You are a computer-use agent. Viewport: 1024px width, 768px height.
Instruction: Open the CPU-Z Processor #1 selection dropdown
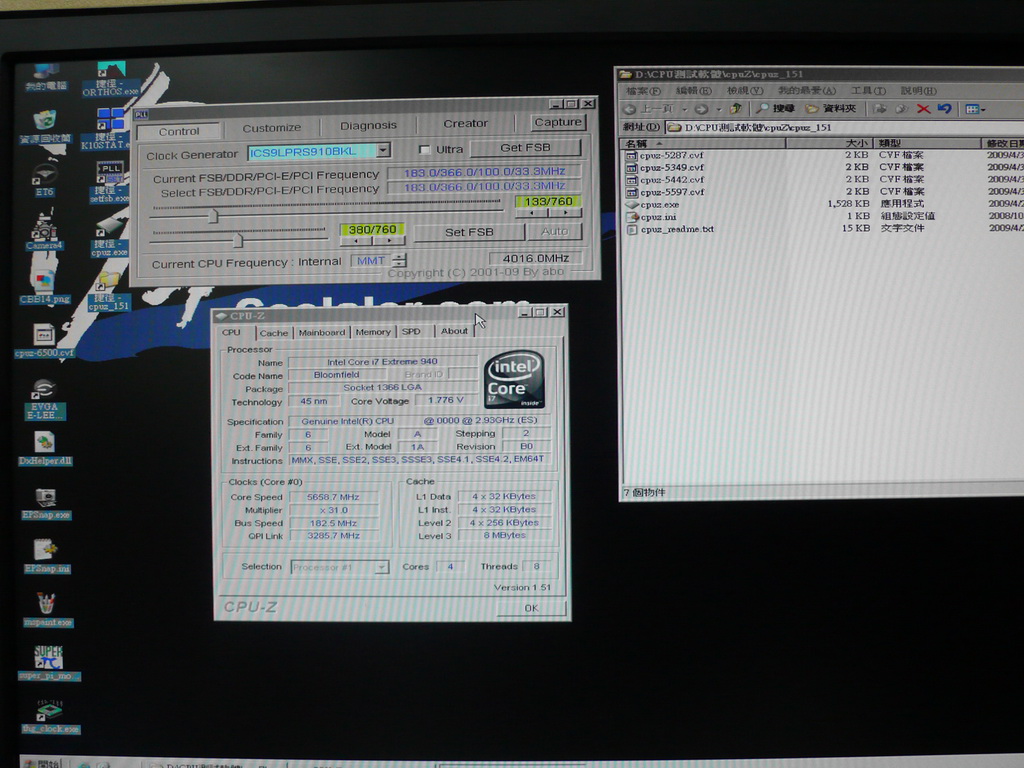click(x=381, y=567)
